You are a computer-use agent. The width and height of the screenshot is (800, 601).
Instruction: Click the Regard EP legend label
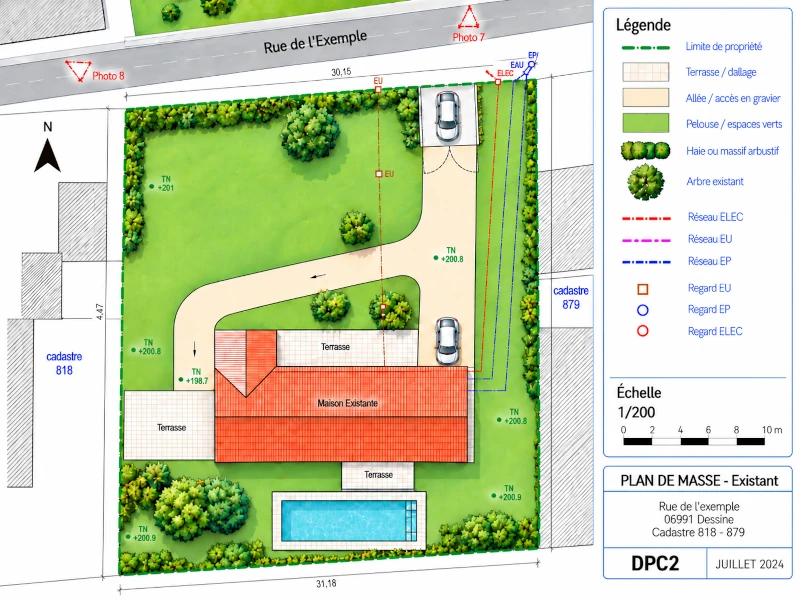pos(709,309)
